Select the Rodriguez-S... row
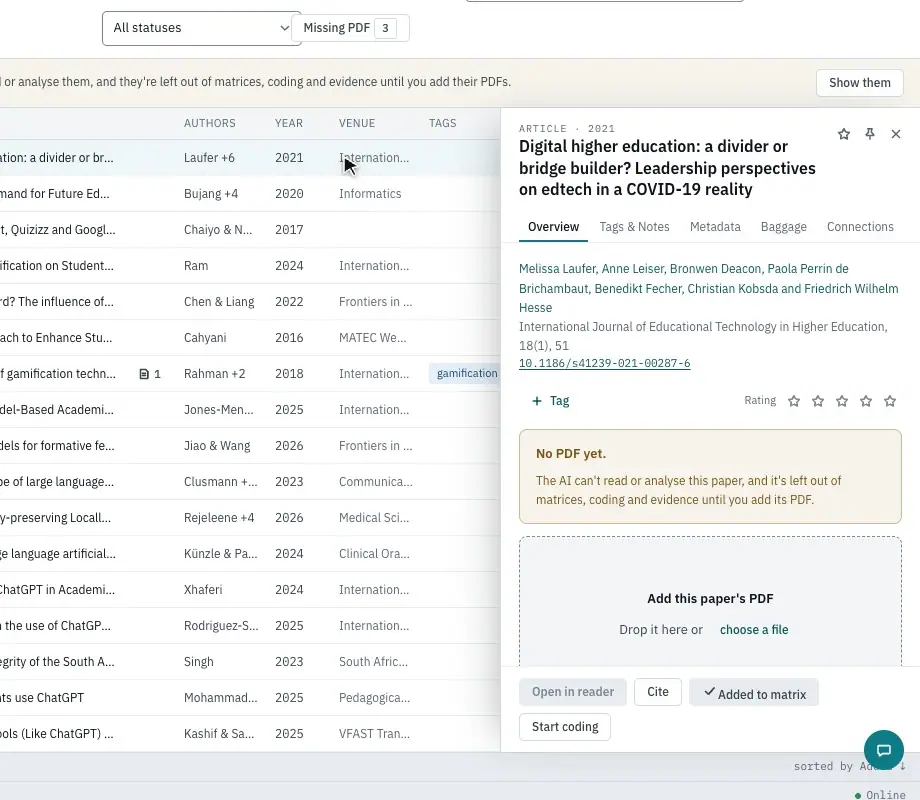Image resolution: width=920 pixels, height=800 pixels. pyautogui.click(x=250, y=626)
